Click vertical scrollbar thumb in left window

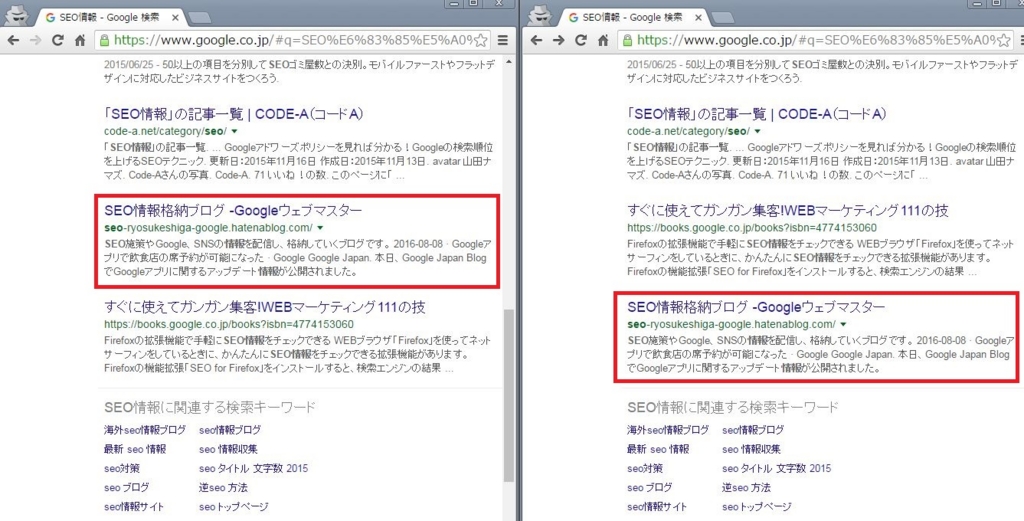[509, 396]
